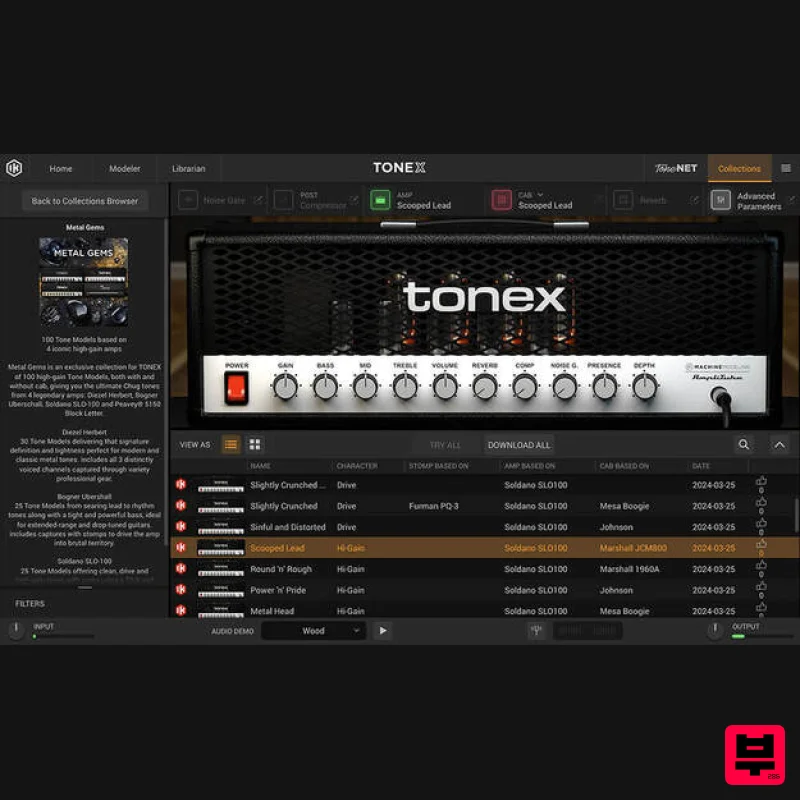Sort by the NAME column header
This screenshot has height=800, width=800.
point(260,466)
